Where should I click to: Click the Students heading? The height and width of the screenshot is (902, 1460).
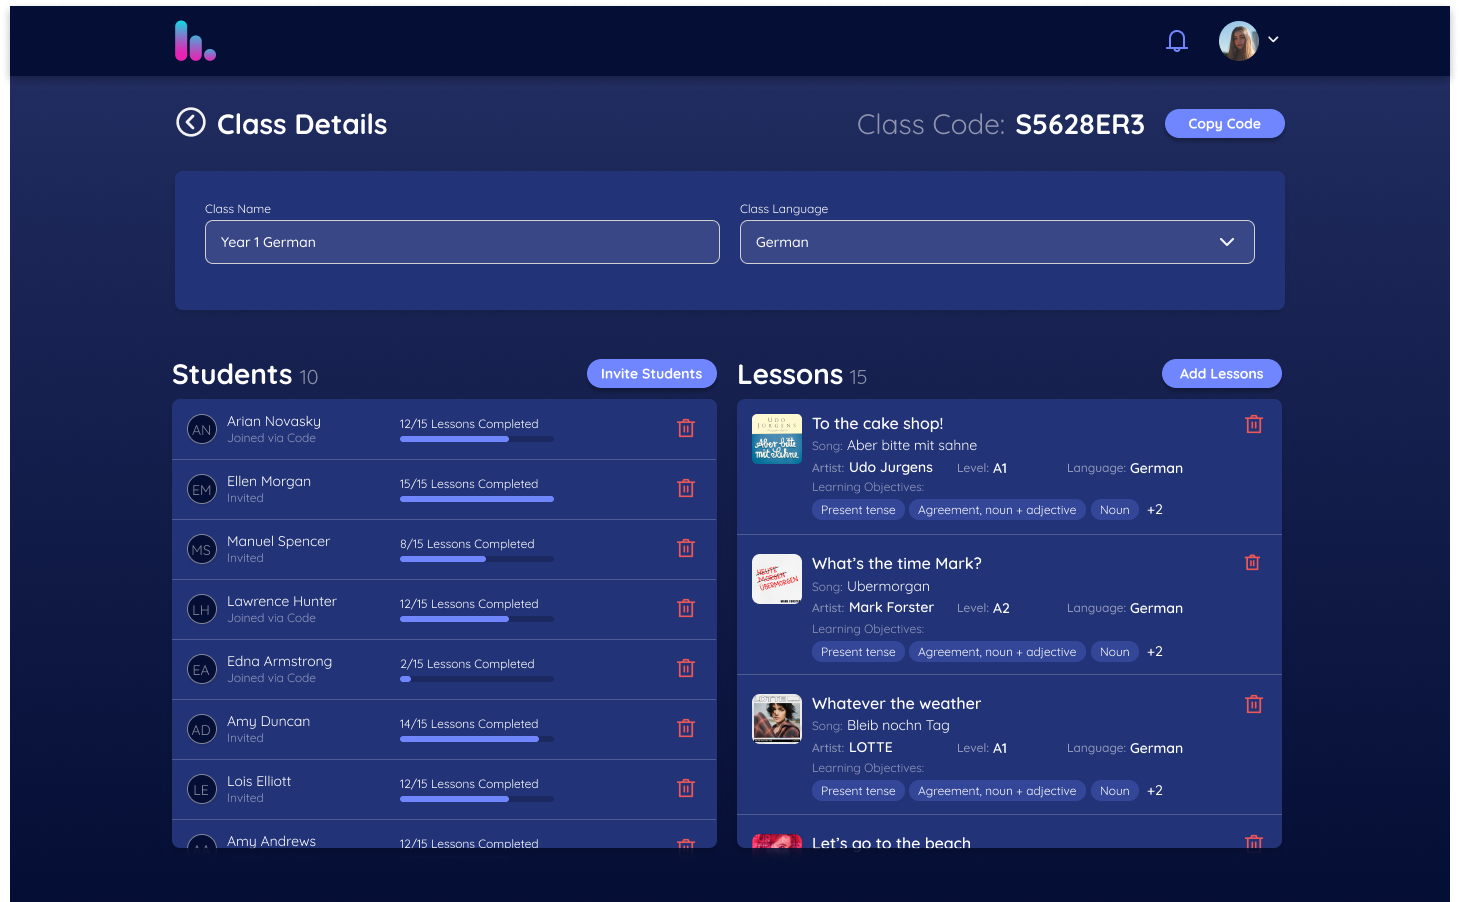[x=232, y=374]
